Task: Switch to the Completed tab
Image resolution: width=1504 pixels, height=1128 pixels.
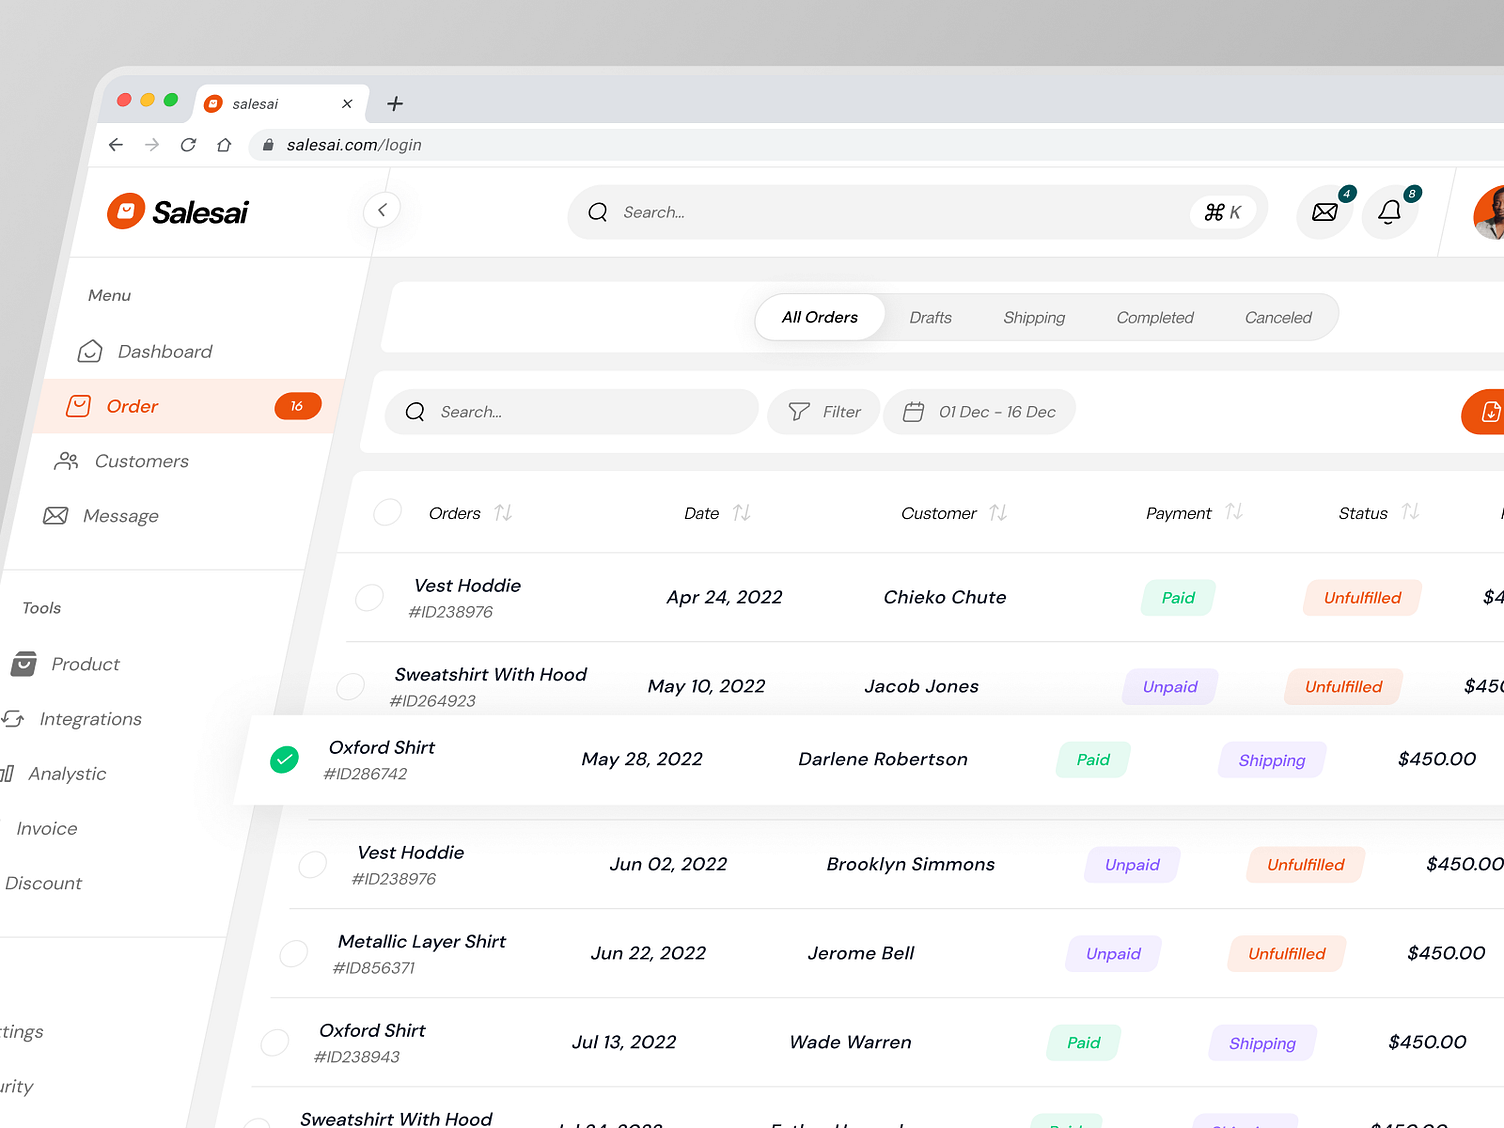Action: 1155,317
